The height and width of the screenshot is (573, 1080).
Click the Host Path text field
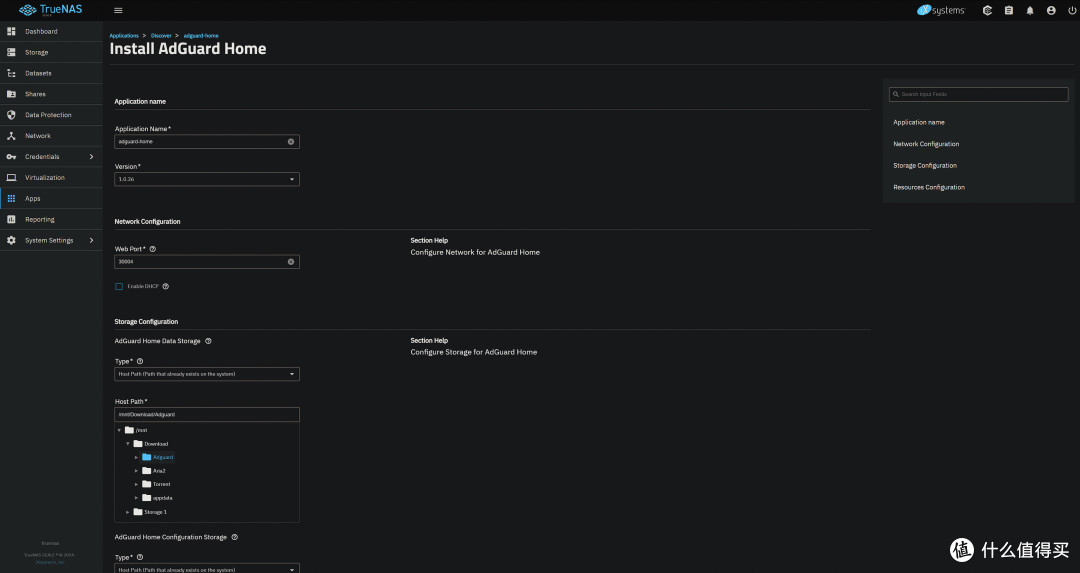[207, 415]
